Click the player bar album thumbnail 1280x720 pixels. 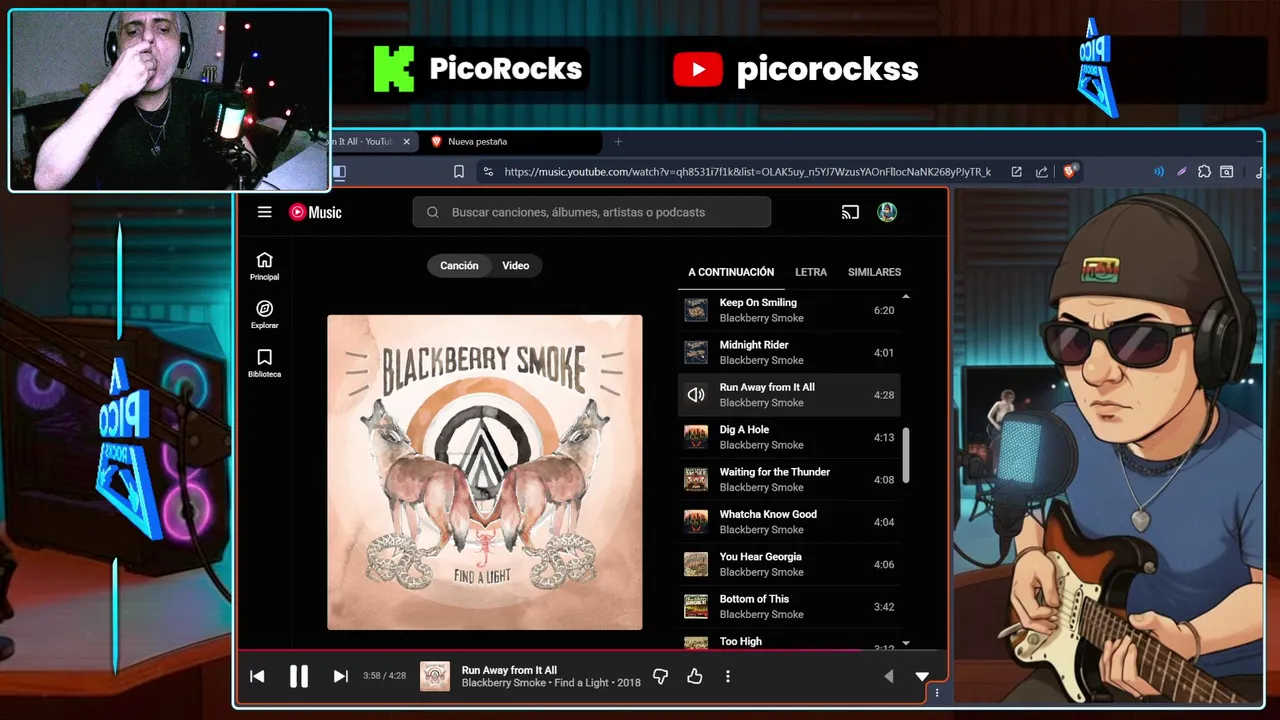point(435,676)
